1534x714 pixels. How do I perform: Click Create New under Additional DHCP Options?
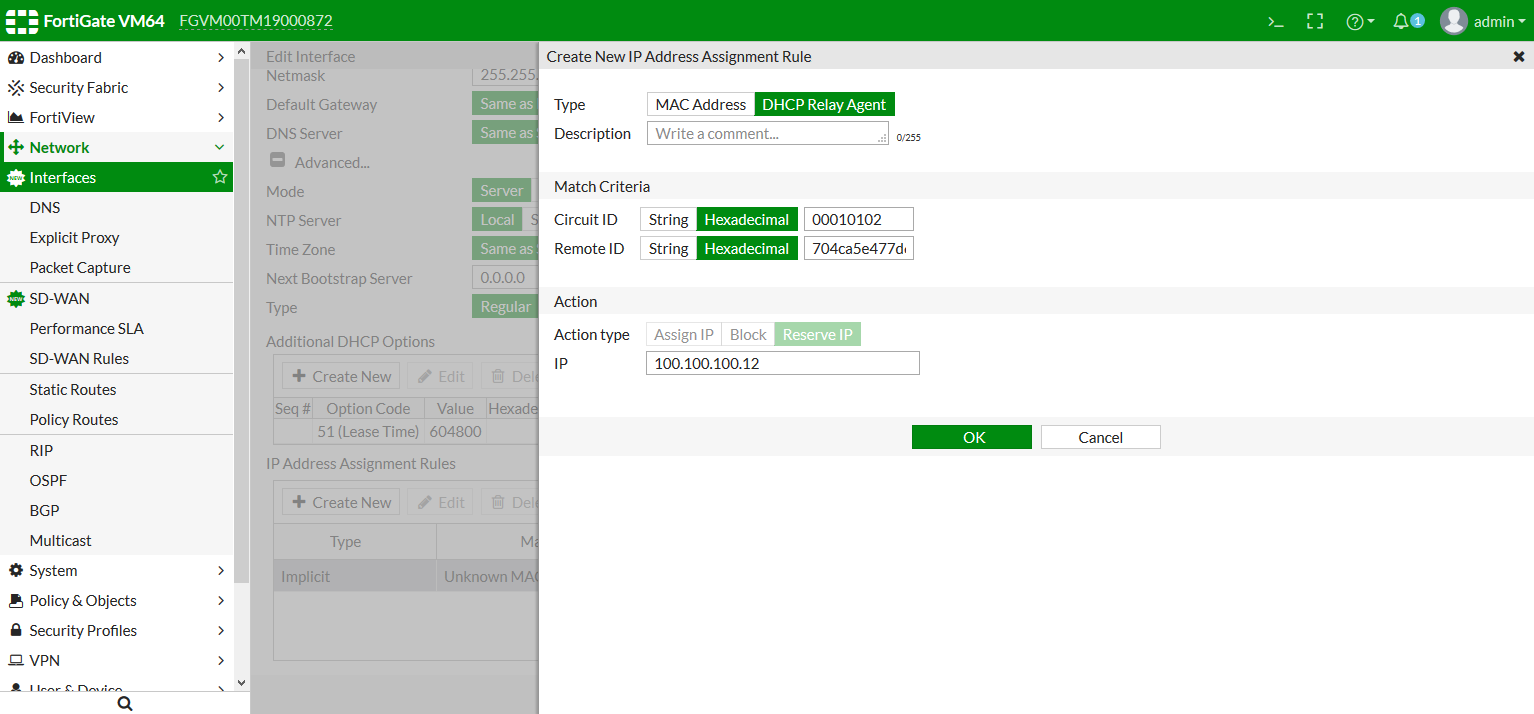[340, 375]
